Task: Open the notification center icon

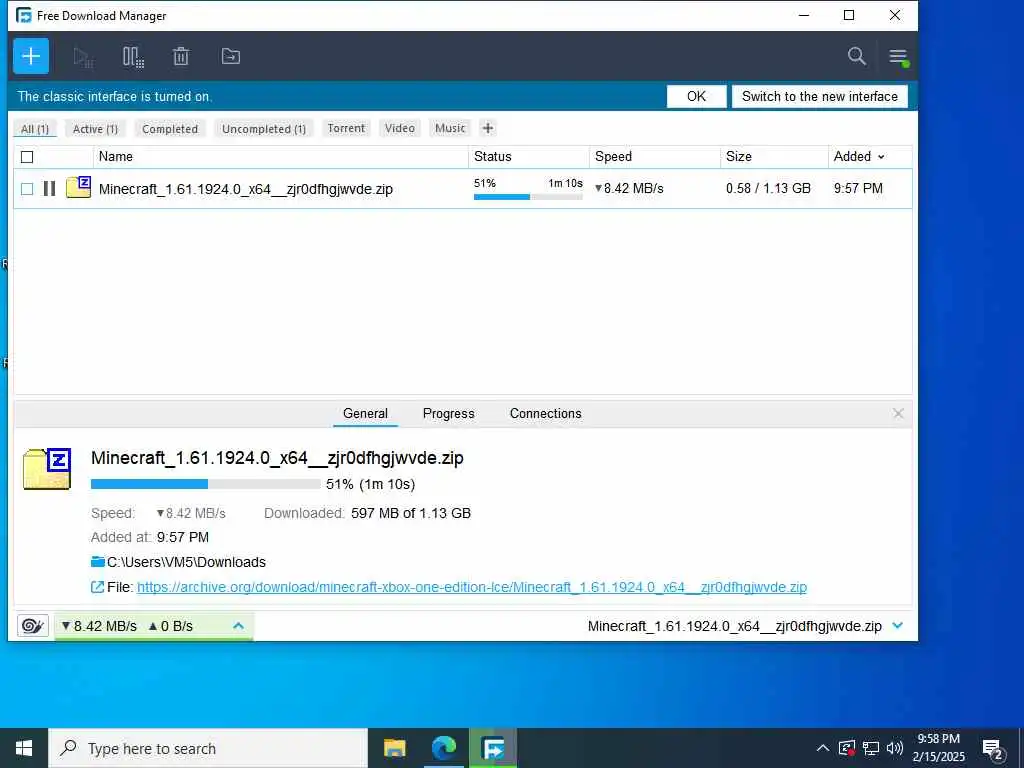Action: point(993,750)
